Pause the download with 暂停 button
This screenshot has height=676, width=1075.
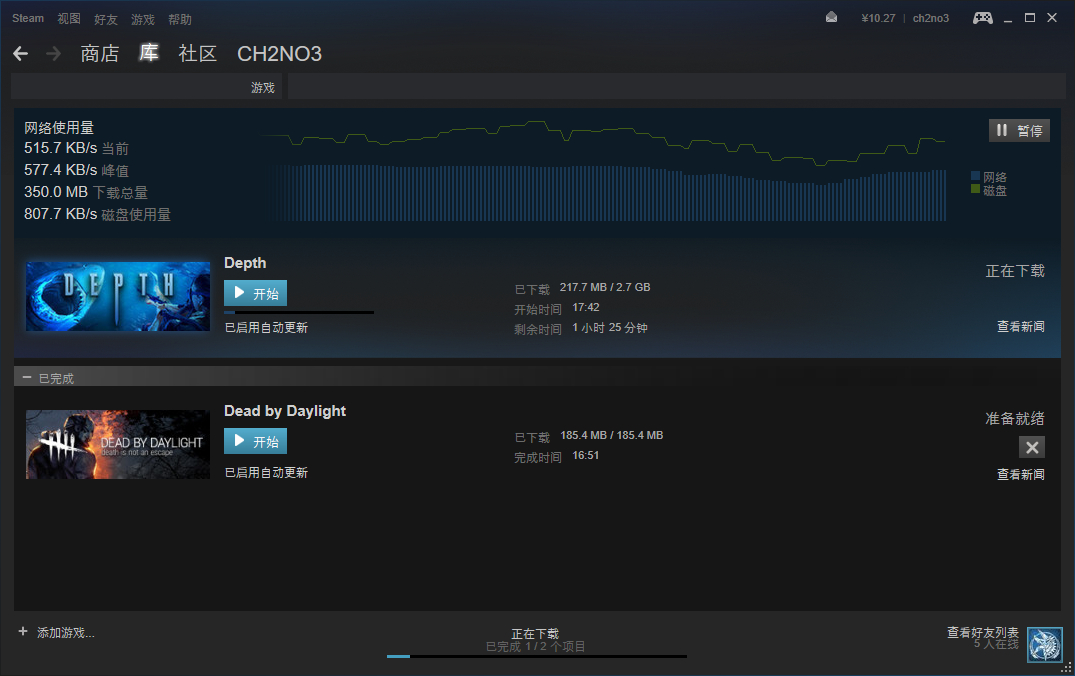pyautogui.click(x=1019, y=130)
